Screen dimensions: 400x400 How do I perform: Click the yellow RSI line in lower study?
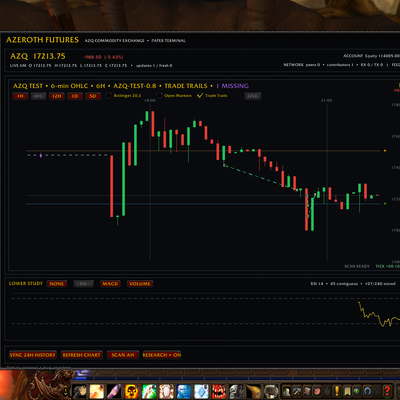pos(379,315)
